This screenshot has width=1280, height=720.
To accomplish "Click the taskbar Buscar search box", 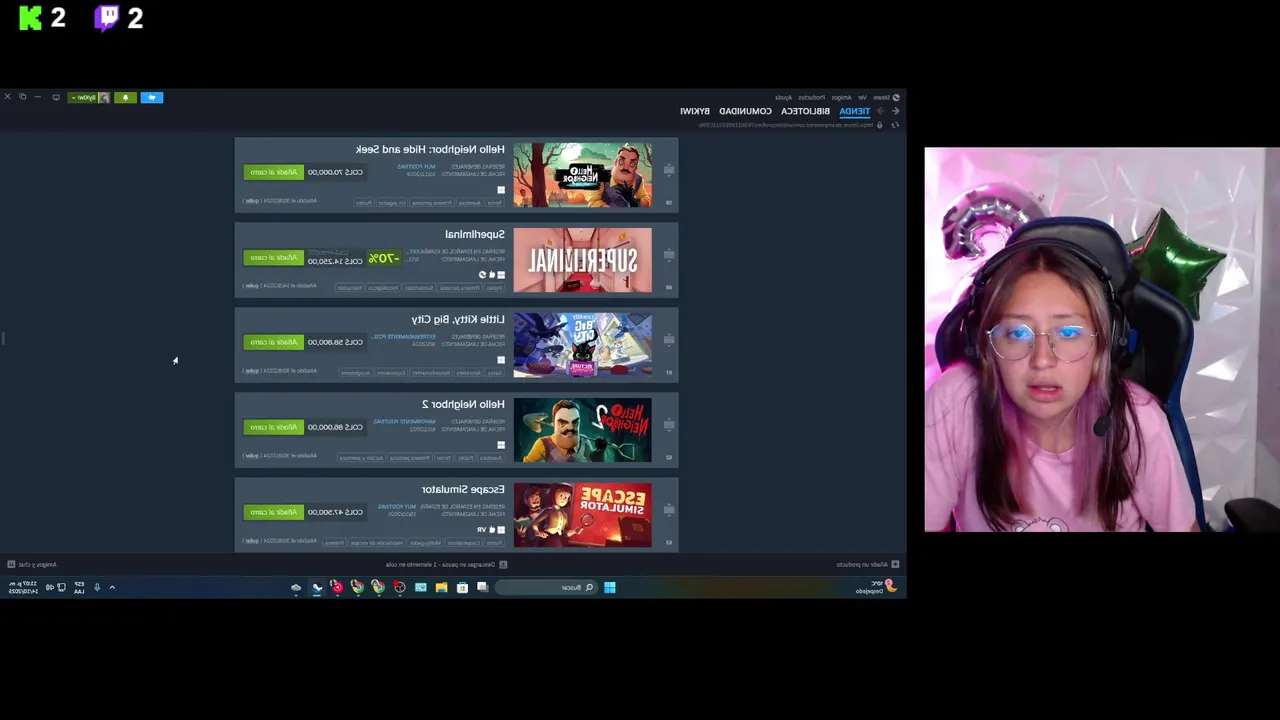I will pos(547,587).
